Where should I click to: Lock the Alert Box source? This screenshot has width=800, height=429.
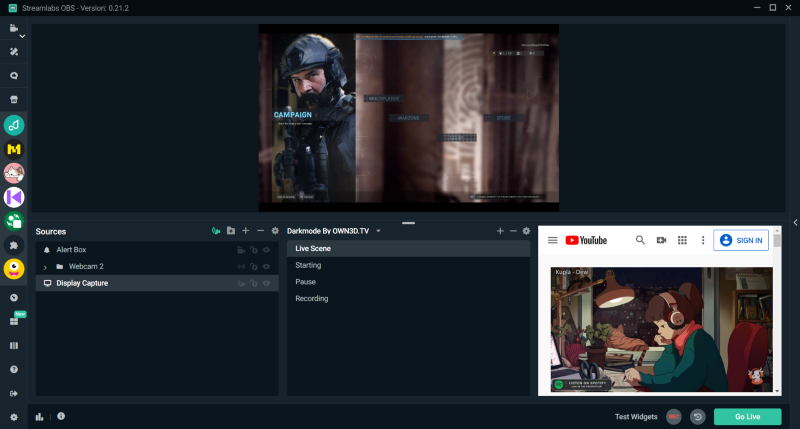(254, 250)
